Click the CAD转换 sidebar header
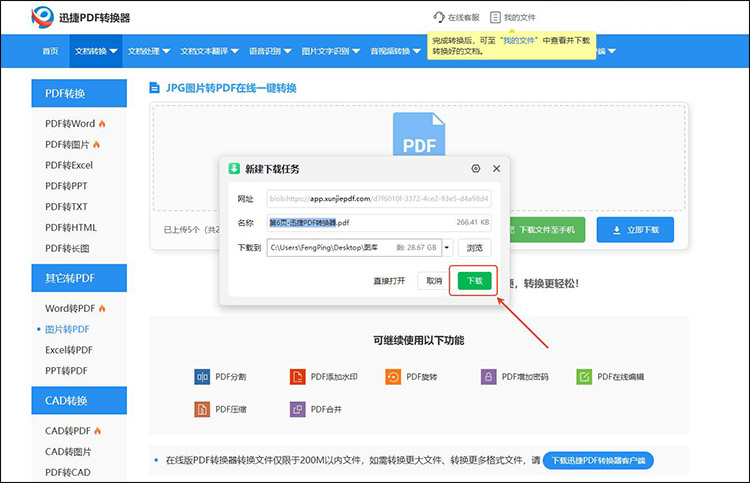 [x=79, y=400]
